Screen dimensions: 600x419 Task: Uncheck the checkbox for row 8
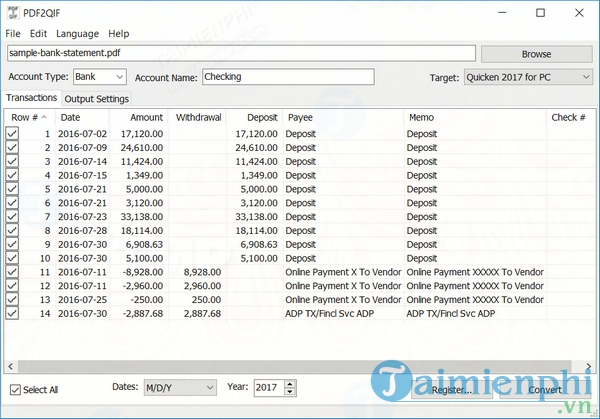click(12, 230)
